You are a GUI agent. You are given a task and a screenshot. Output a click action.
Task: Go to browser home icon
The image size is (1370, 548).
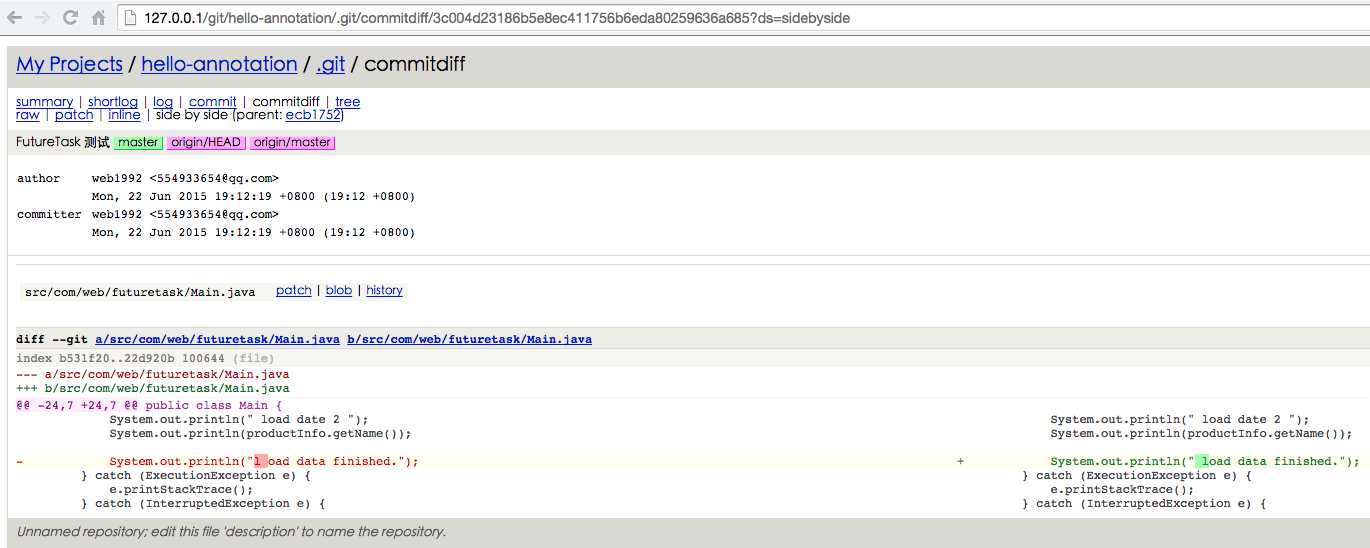pos(98,18)
